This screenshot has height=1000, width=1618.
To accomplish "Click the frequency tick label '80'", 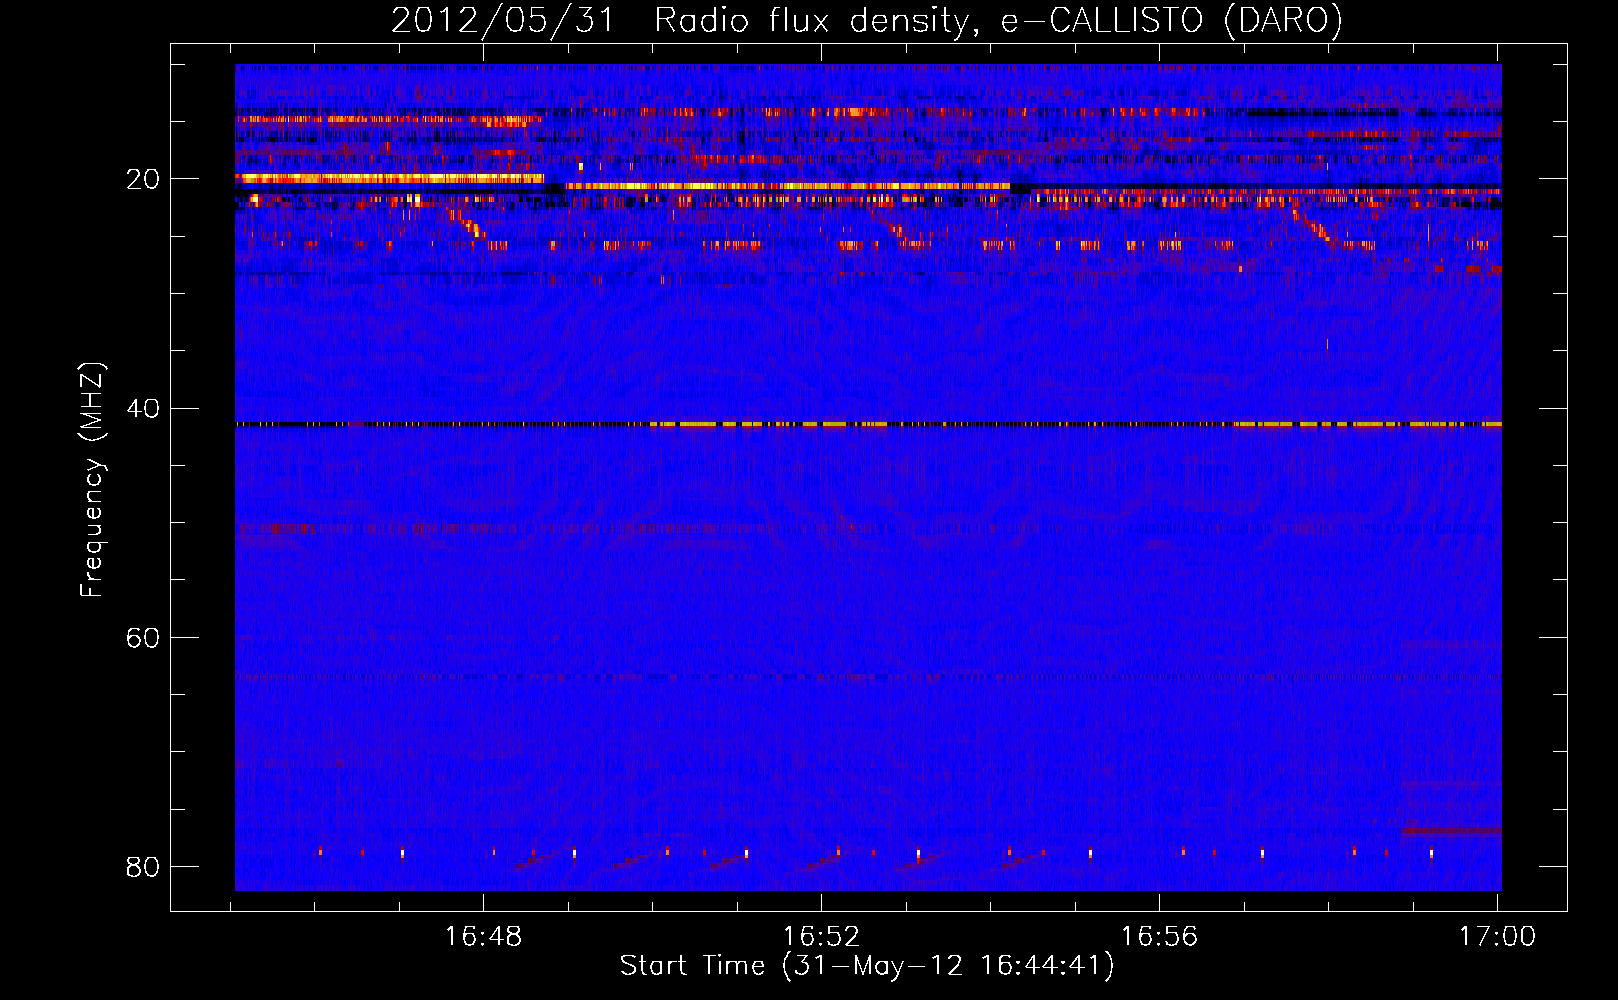I will pos(143,866).
